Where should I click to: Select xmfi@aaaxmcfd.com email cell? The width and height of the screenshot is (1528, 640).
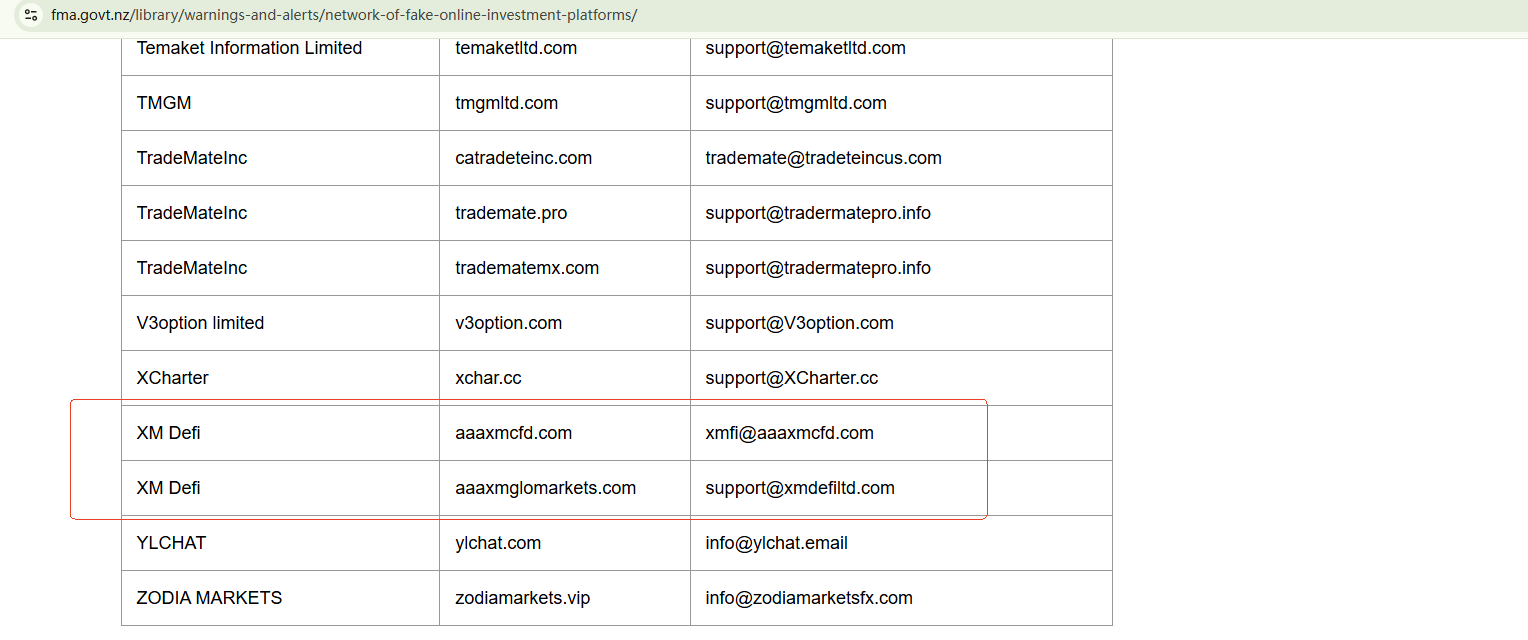pos(901,433)
